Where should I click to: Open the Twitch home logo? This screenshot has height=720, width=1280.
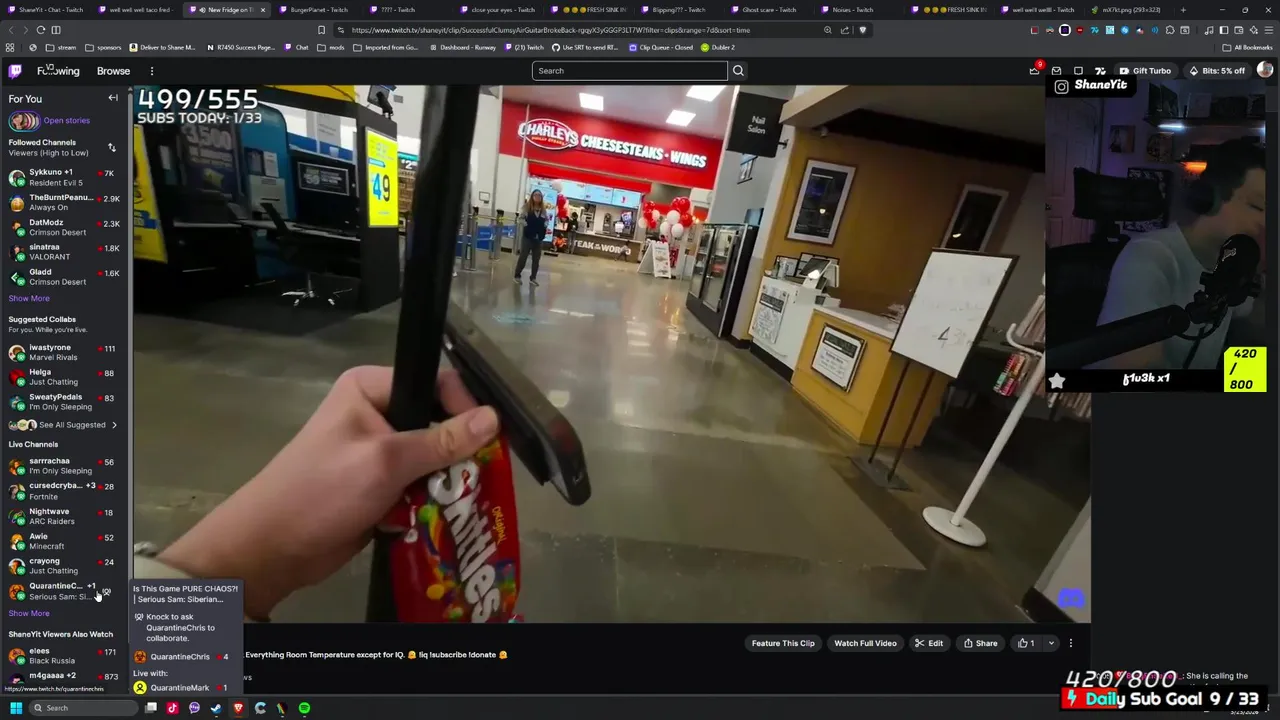[15, 71]
